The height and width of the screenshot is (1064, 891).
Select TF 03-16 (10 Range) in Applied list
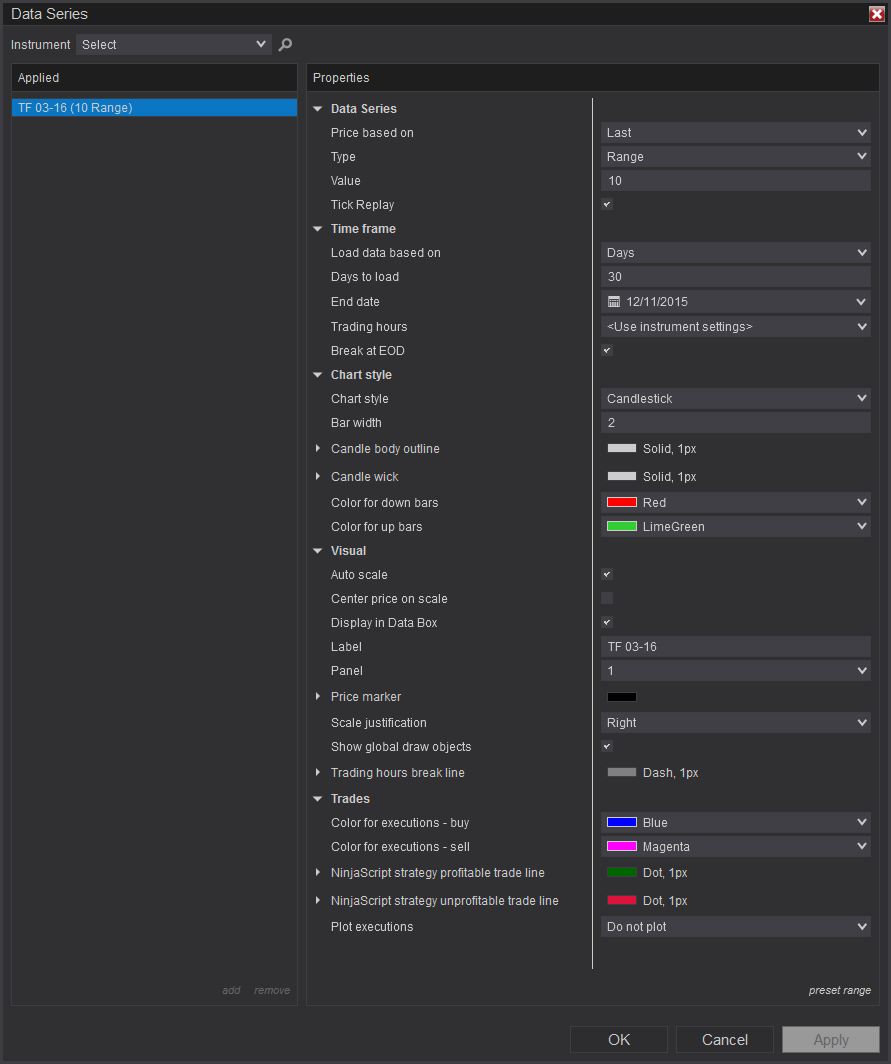pos(154,108)
